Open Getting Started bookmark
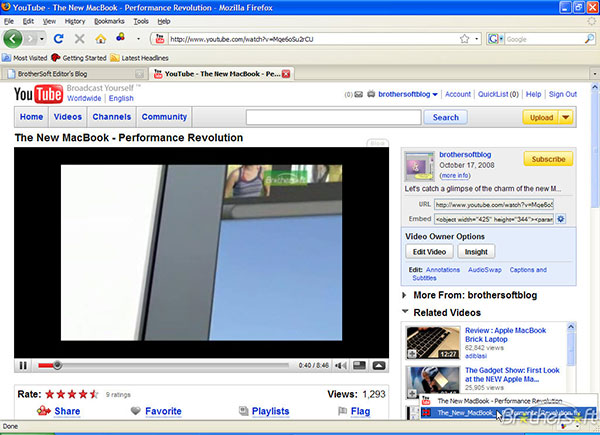The image size is (600, 435). [79, 58]
